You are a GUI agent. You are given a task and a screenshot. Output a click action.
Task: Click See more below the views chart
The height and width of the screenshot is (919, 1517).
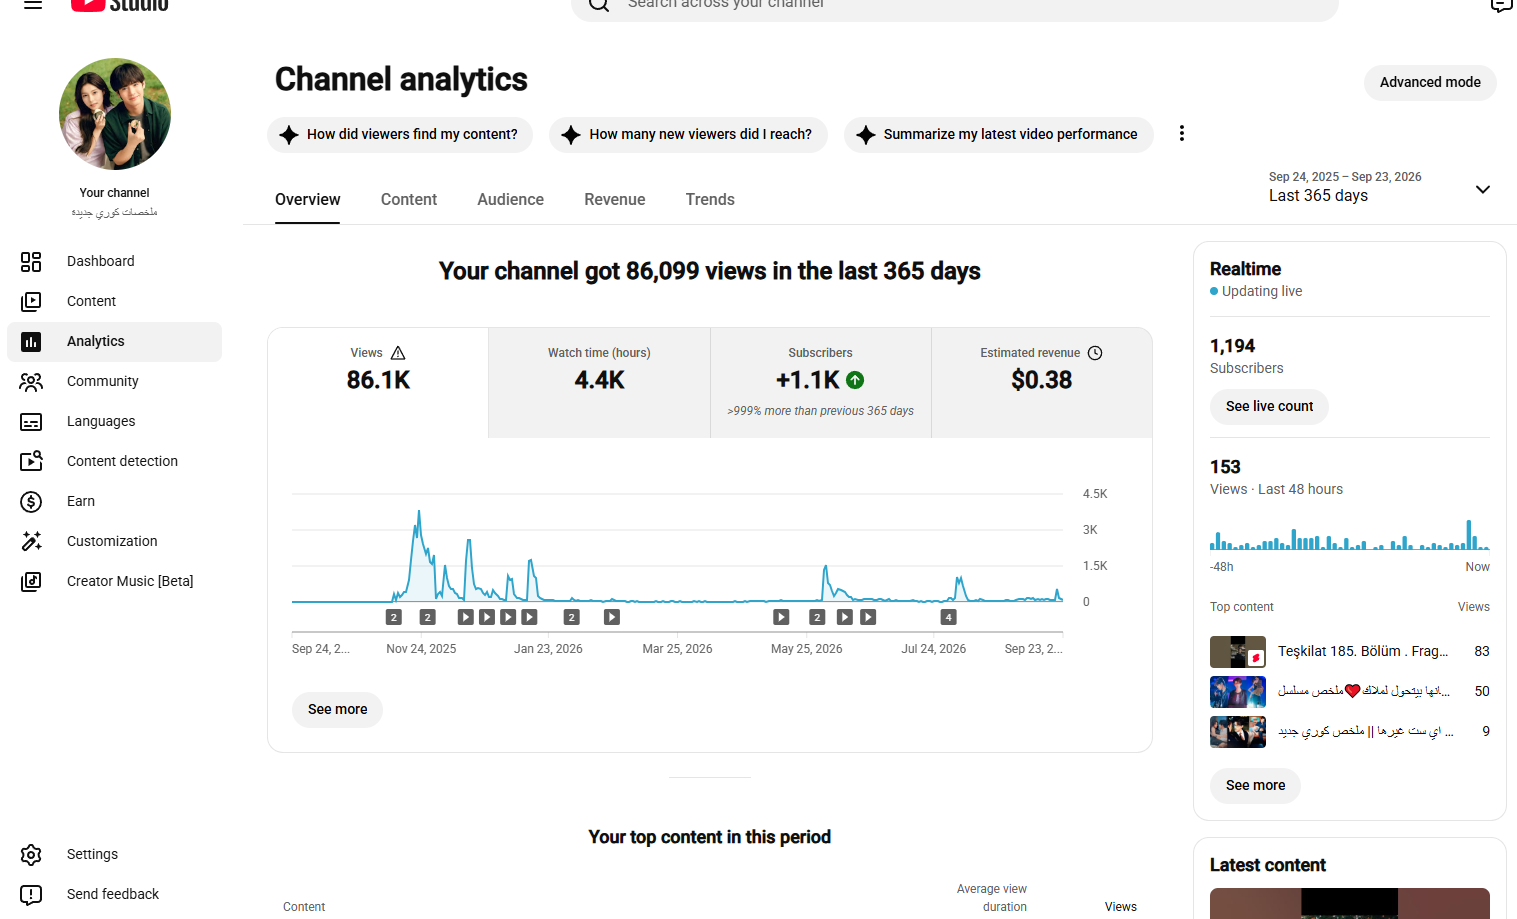(337, 709)
